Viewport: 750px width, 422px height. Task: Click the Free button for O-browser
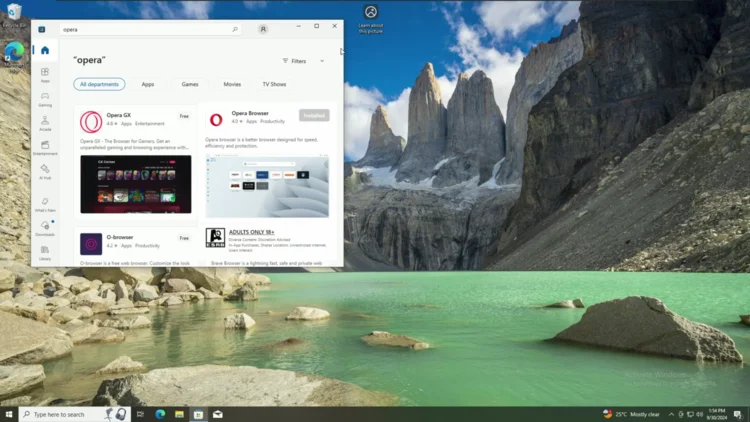[184, 238]
